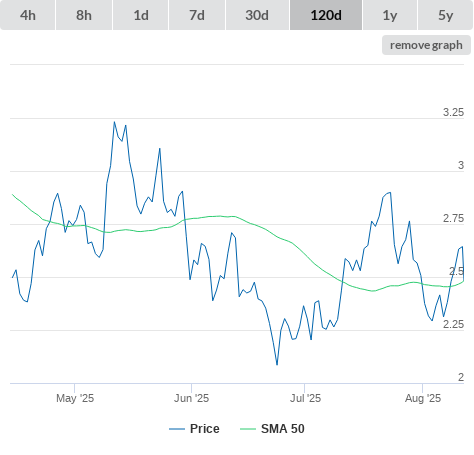Click the active 120d tab
This screenshot has height=455, width=474.
point(326,15)
